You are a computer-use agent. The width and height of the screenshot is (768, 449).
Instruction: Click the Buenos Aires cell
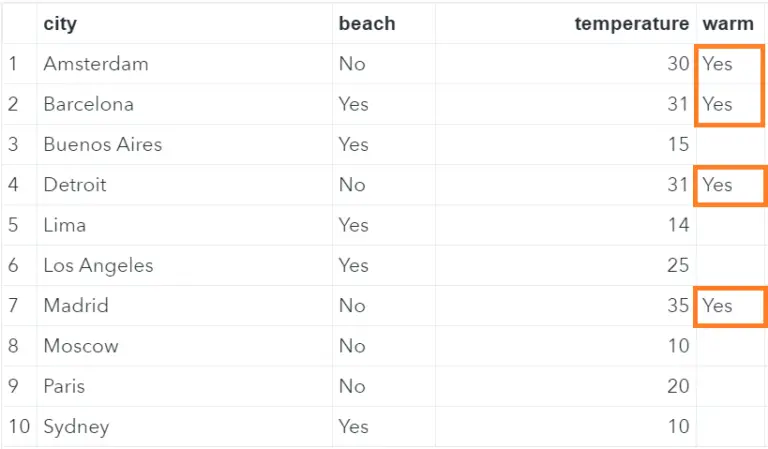coord(102,144)
